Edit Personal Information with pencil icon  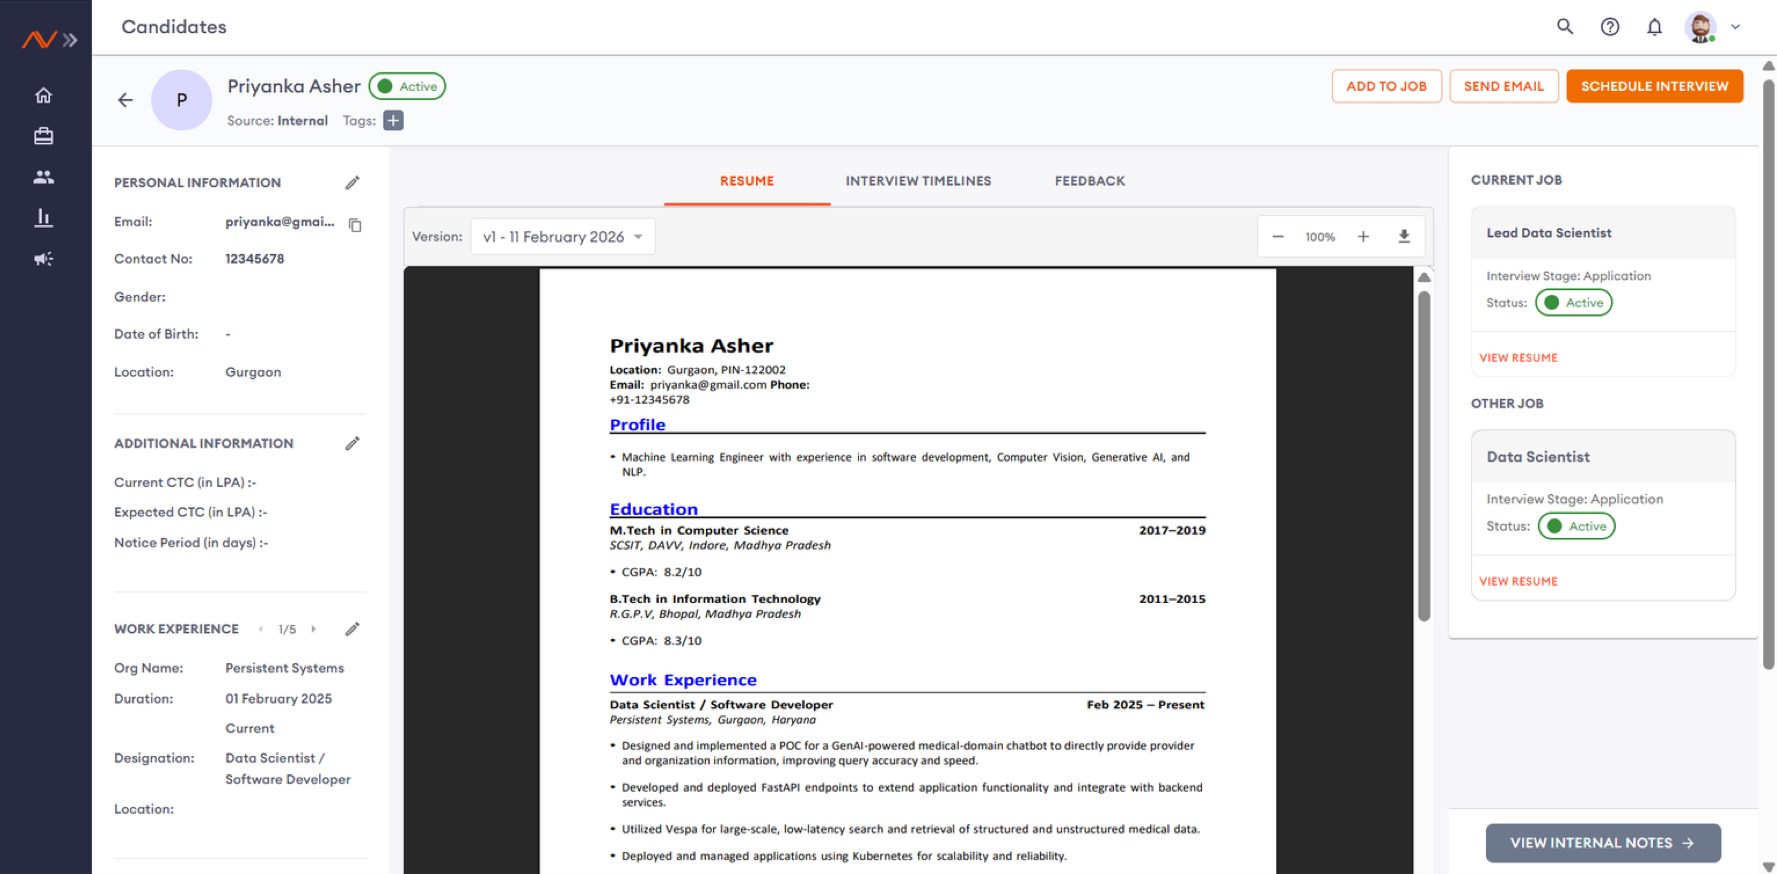[352, 183]
